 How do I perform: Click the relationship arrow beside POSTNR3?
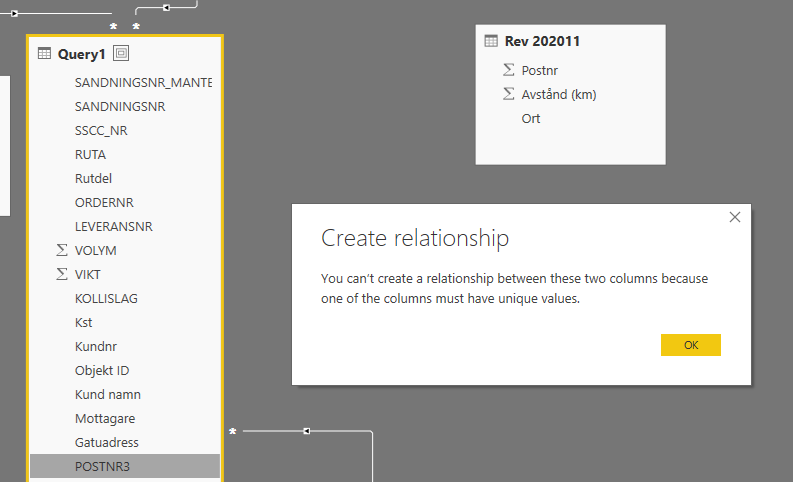(306, 431)
